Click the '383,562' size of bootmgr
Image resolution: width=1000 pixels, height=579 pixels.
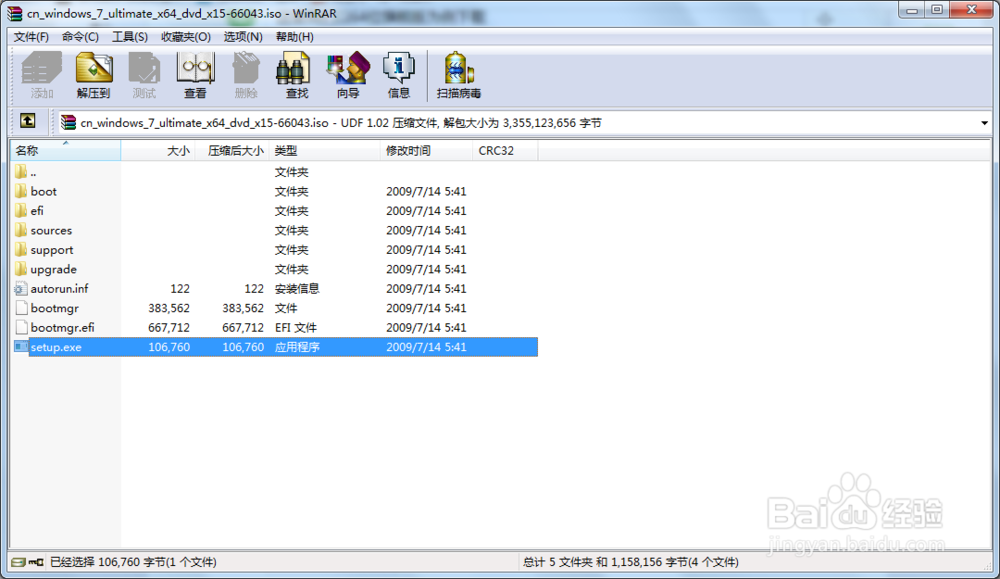(x=169, y=308)
